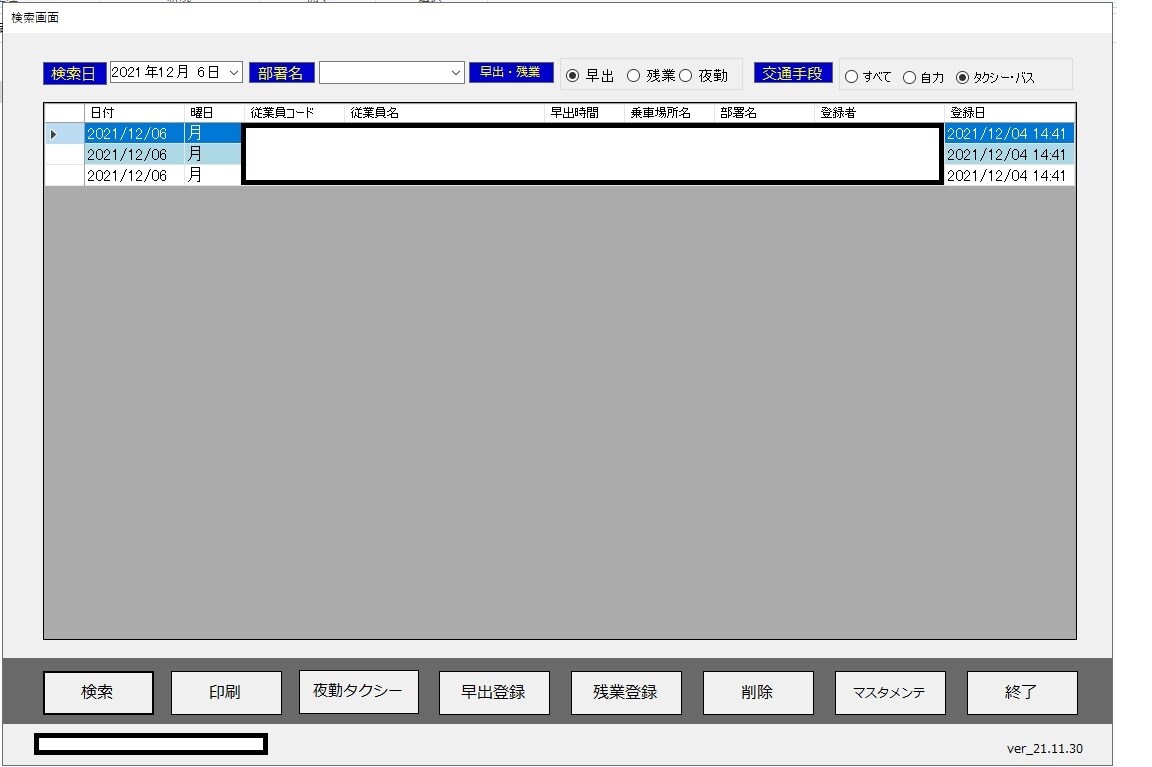Click the 残業登録 button

626,692
